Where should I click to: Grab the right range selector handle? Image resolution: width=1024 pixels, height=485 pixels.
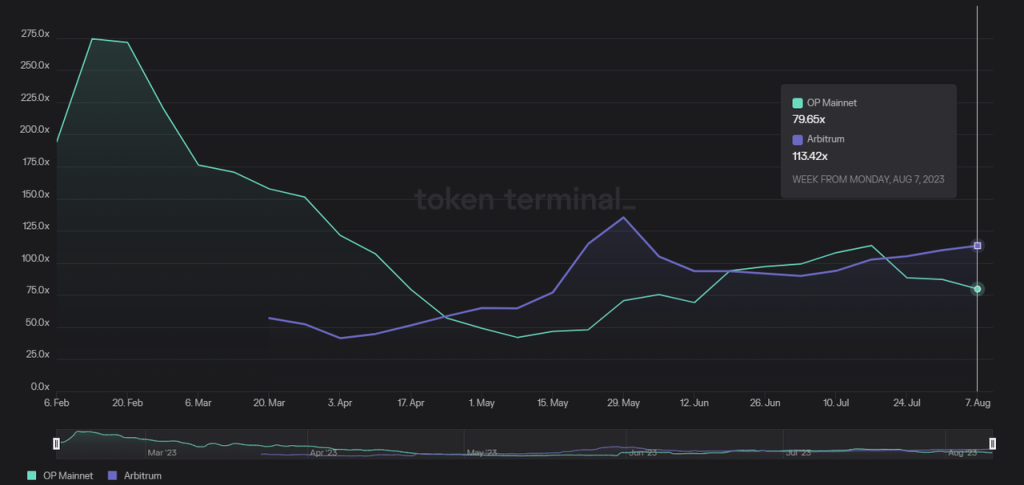993,444
